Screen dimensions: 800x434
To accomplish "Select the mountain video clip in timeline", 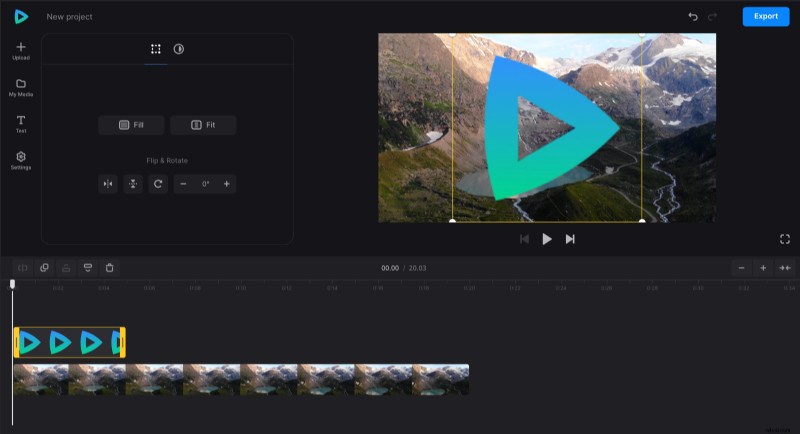I will coord(241,379).
